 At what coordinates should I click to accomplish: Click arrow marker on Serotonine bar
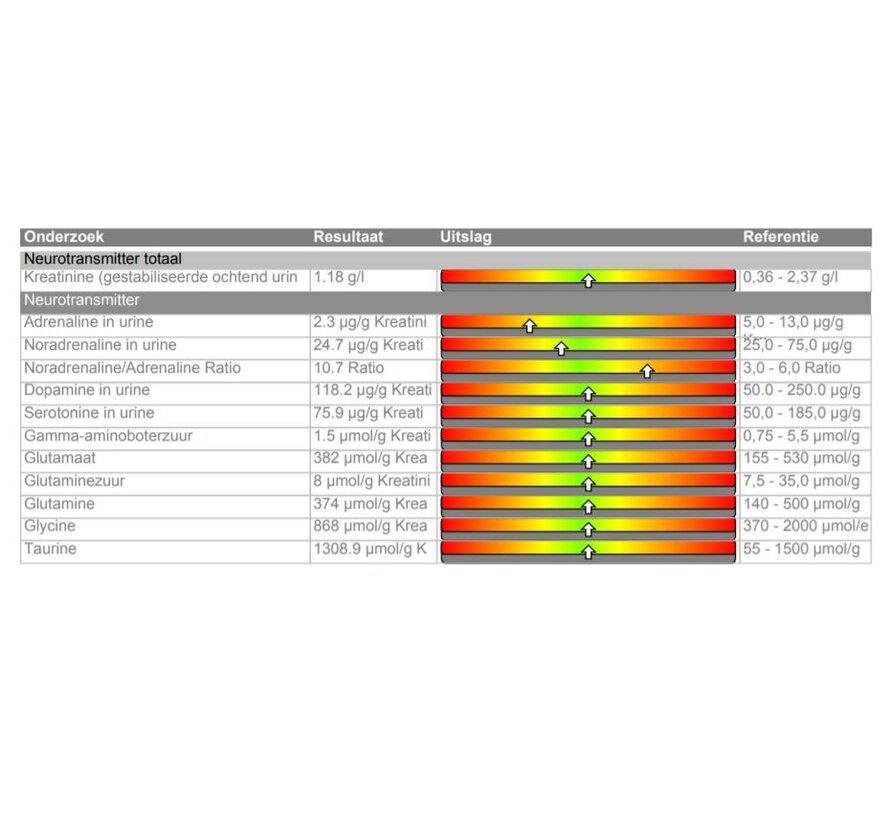[589, 417]
